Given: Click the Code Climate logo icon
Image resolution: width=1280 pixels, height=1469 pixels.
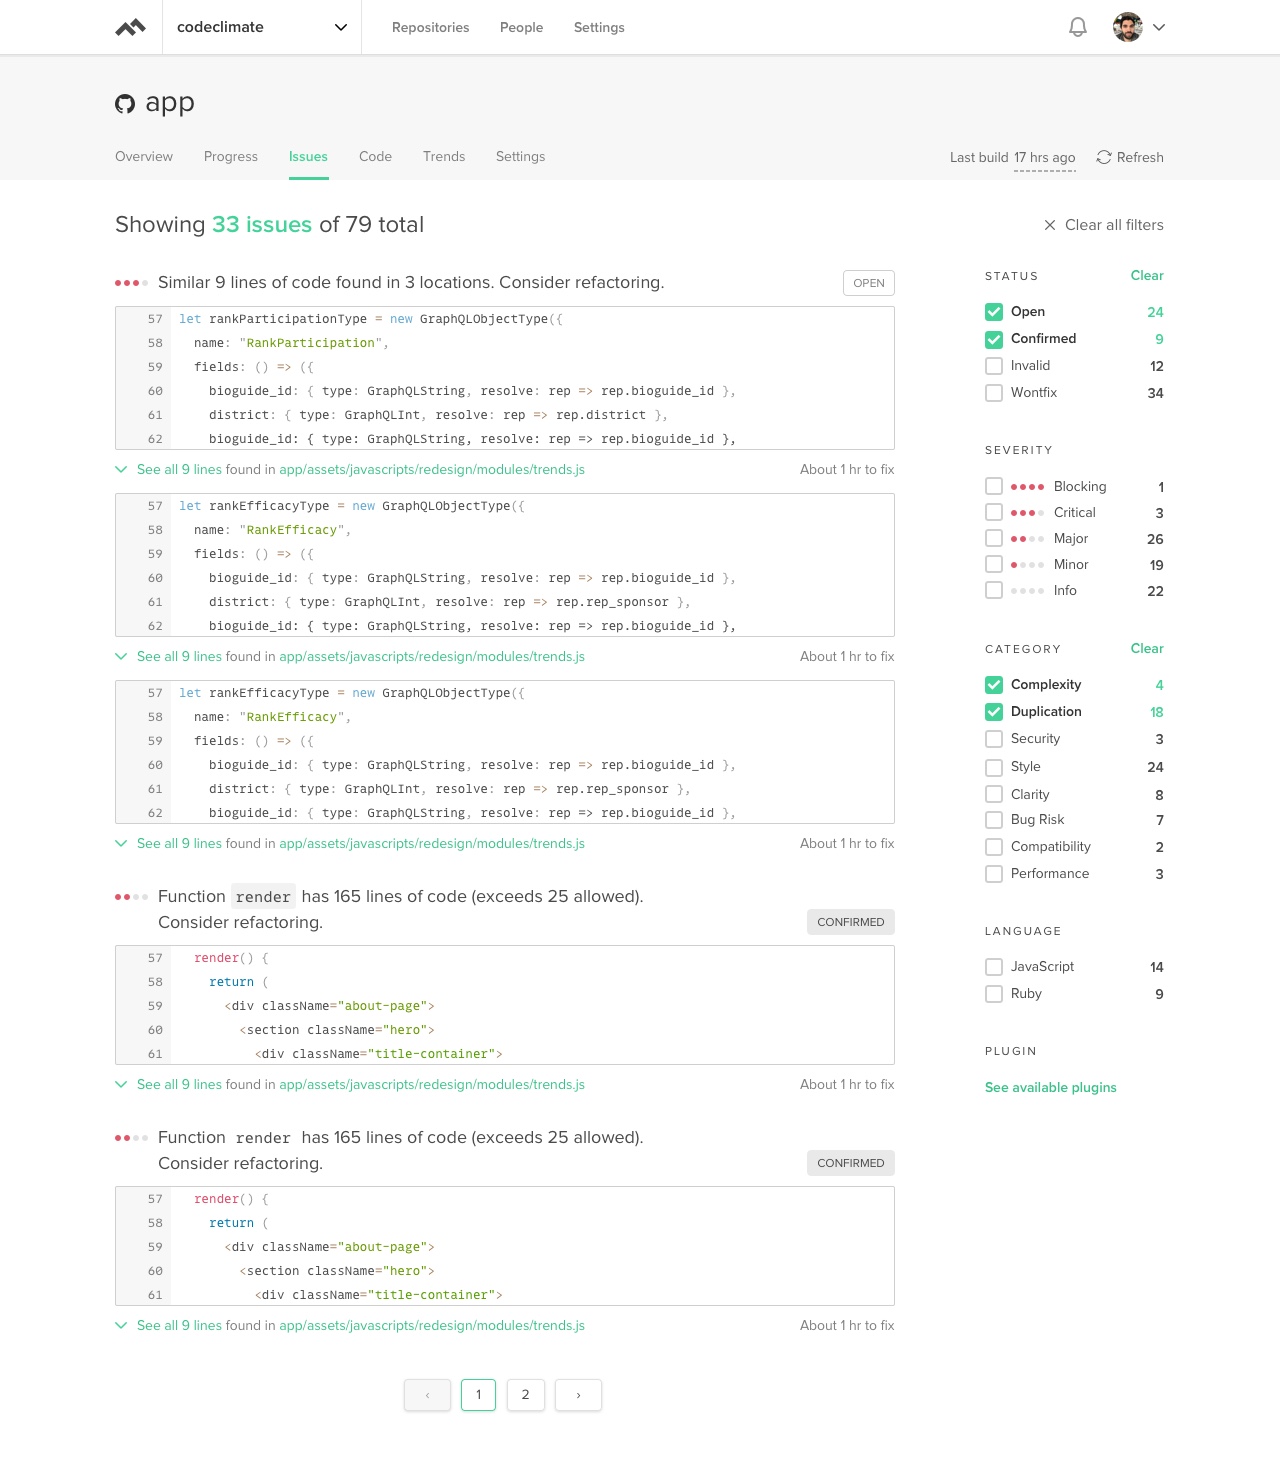Looking at the screenshot, I should [x=130, y=28].
